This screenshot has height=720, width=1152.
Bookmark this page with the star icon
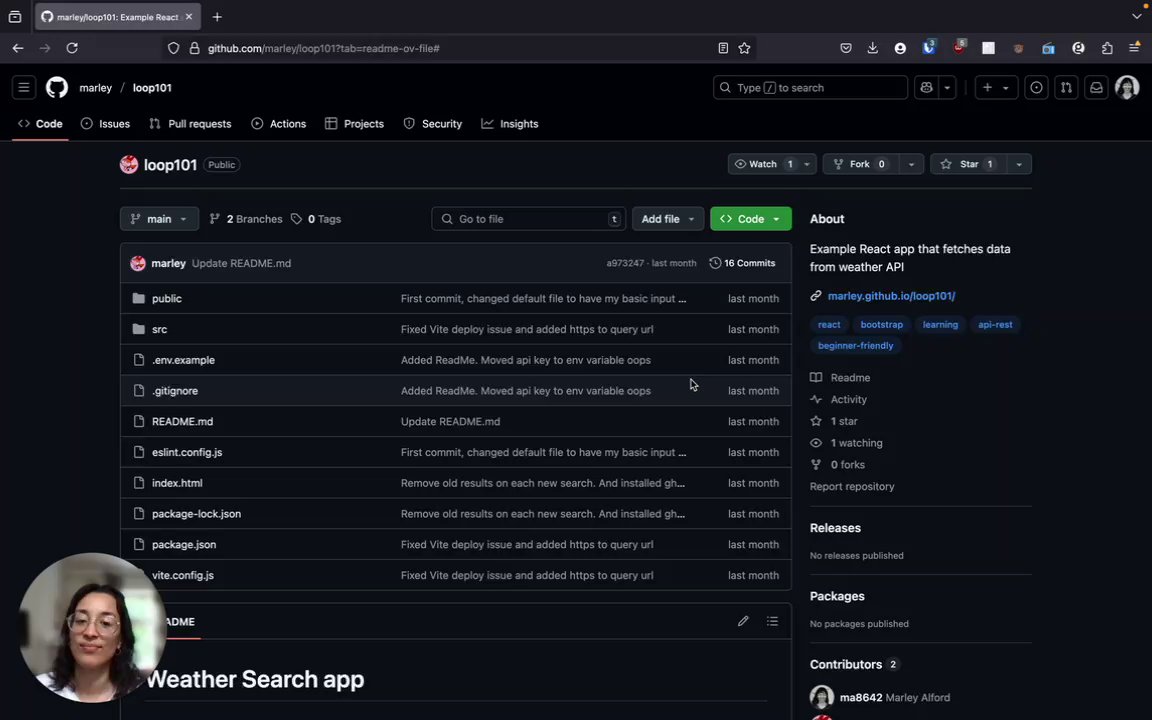(744, 48)
